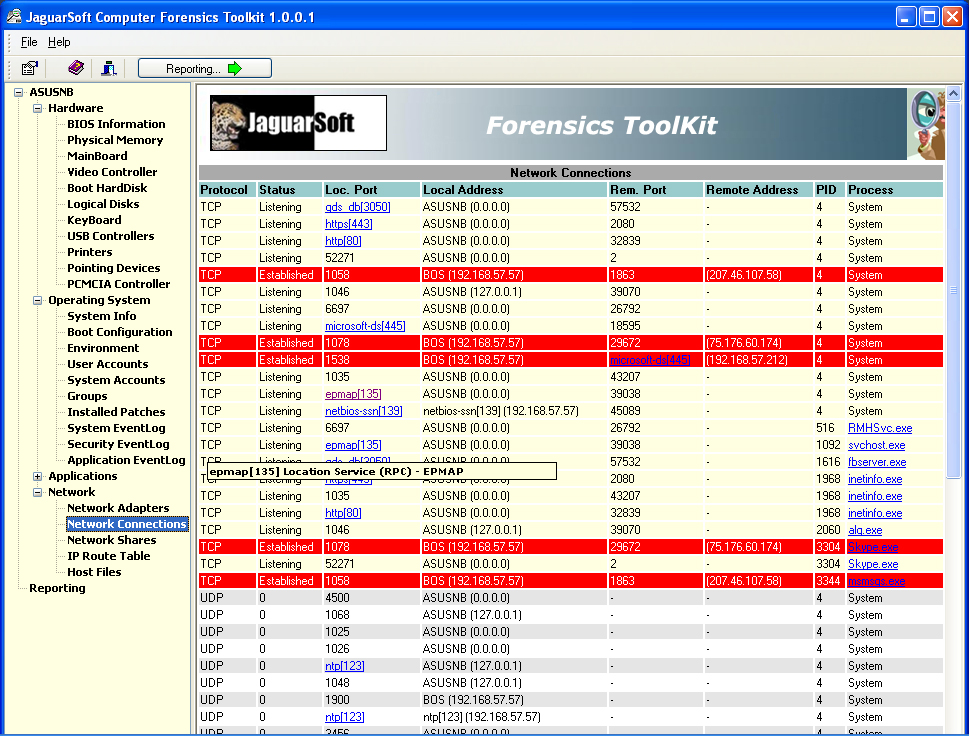Expand the Applications tree branch
The height and width of the screenshot is (736, 969).
click(x=37, y=476)
